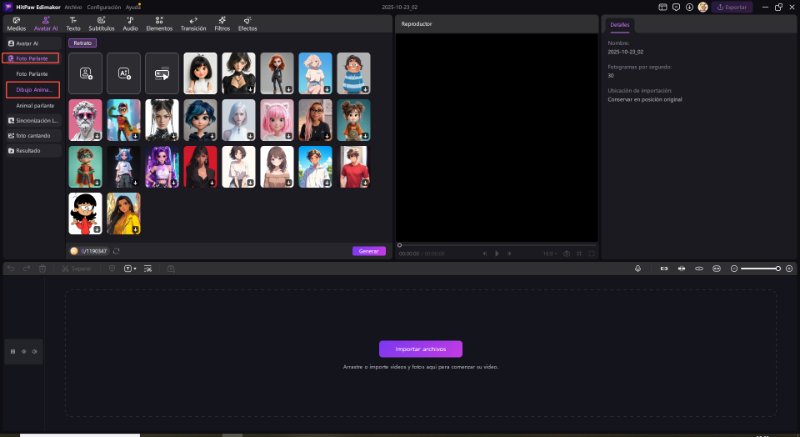Image resolution: width=800 pixels, height=437 pixels.
Task: Open the Efectos panel
Action: click(x=247, y=24)
